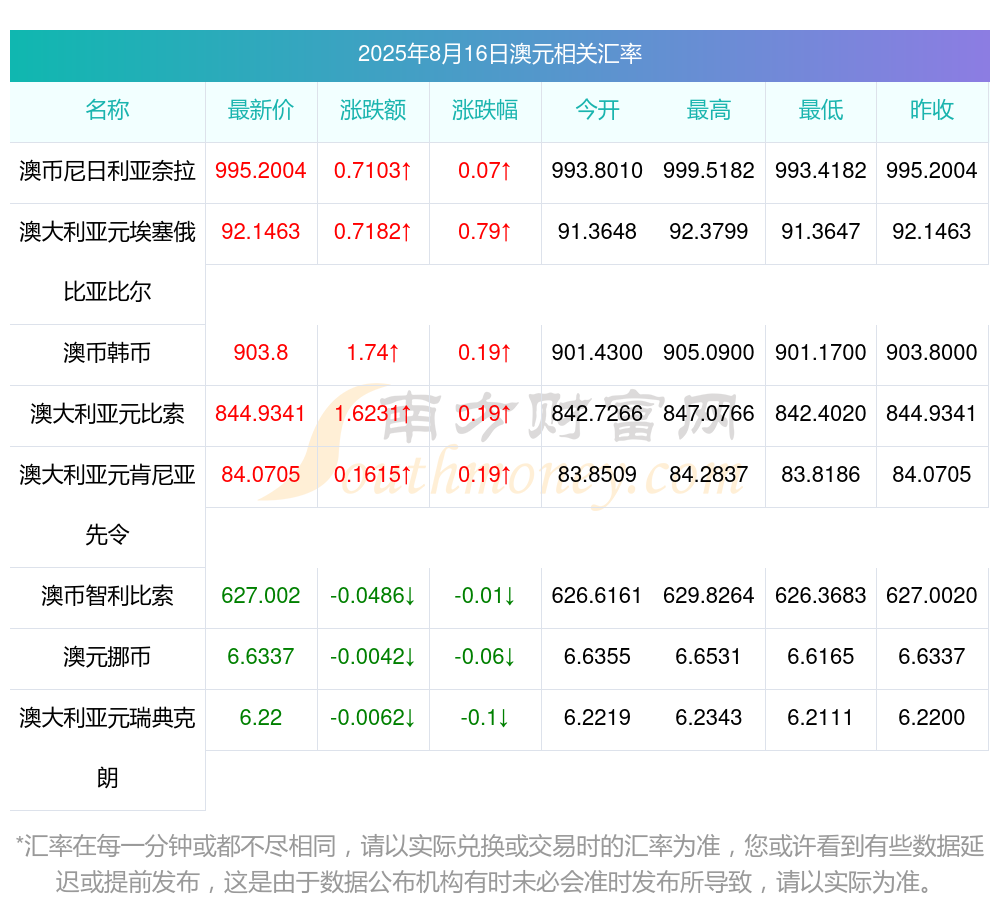Image resolution: width=1000 pixels, height=913 pixels.
Task: Click opening value 83.8509
Action: [x=597, y=474]
